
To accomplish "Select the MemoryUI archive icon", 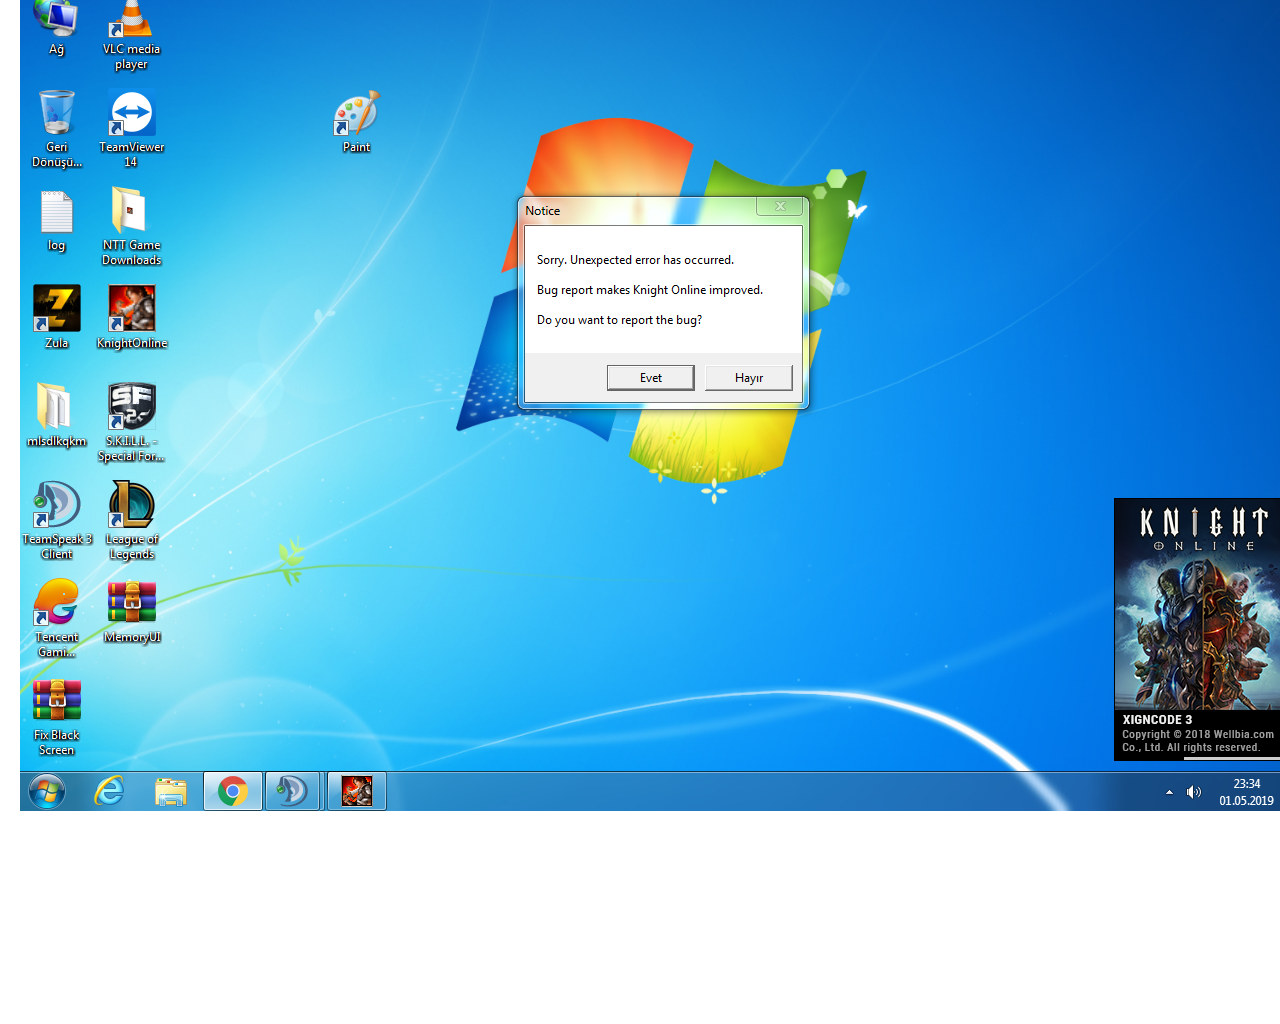I will click(x=132, y=611).
